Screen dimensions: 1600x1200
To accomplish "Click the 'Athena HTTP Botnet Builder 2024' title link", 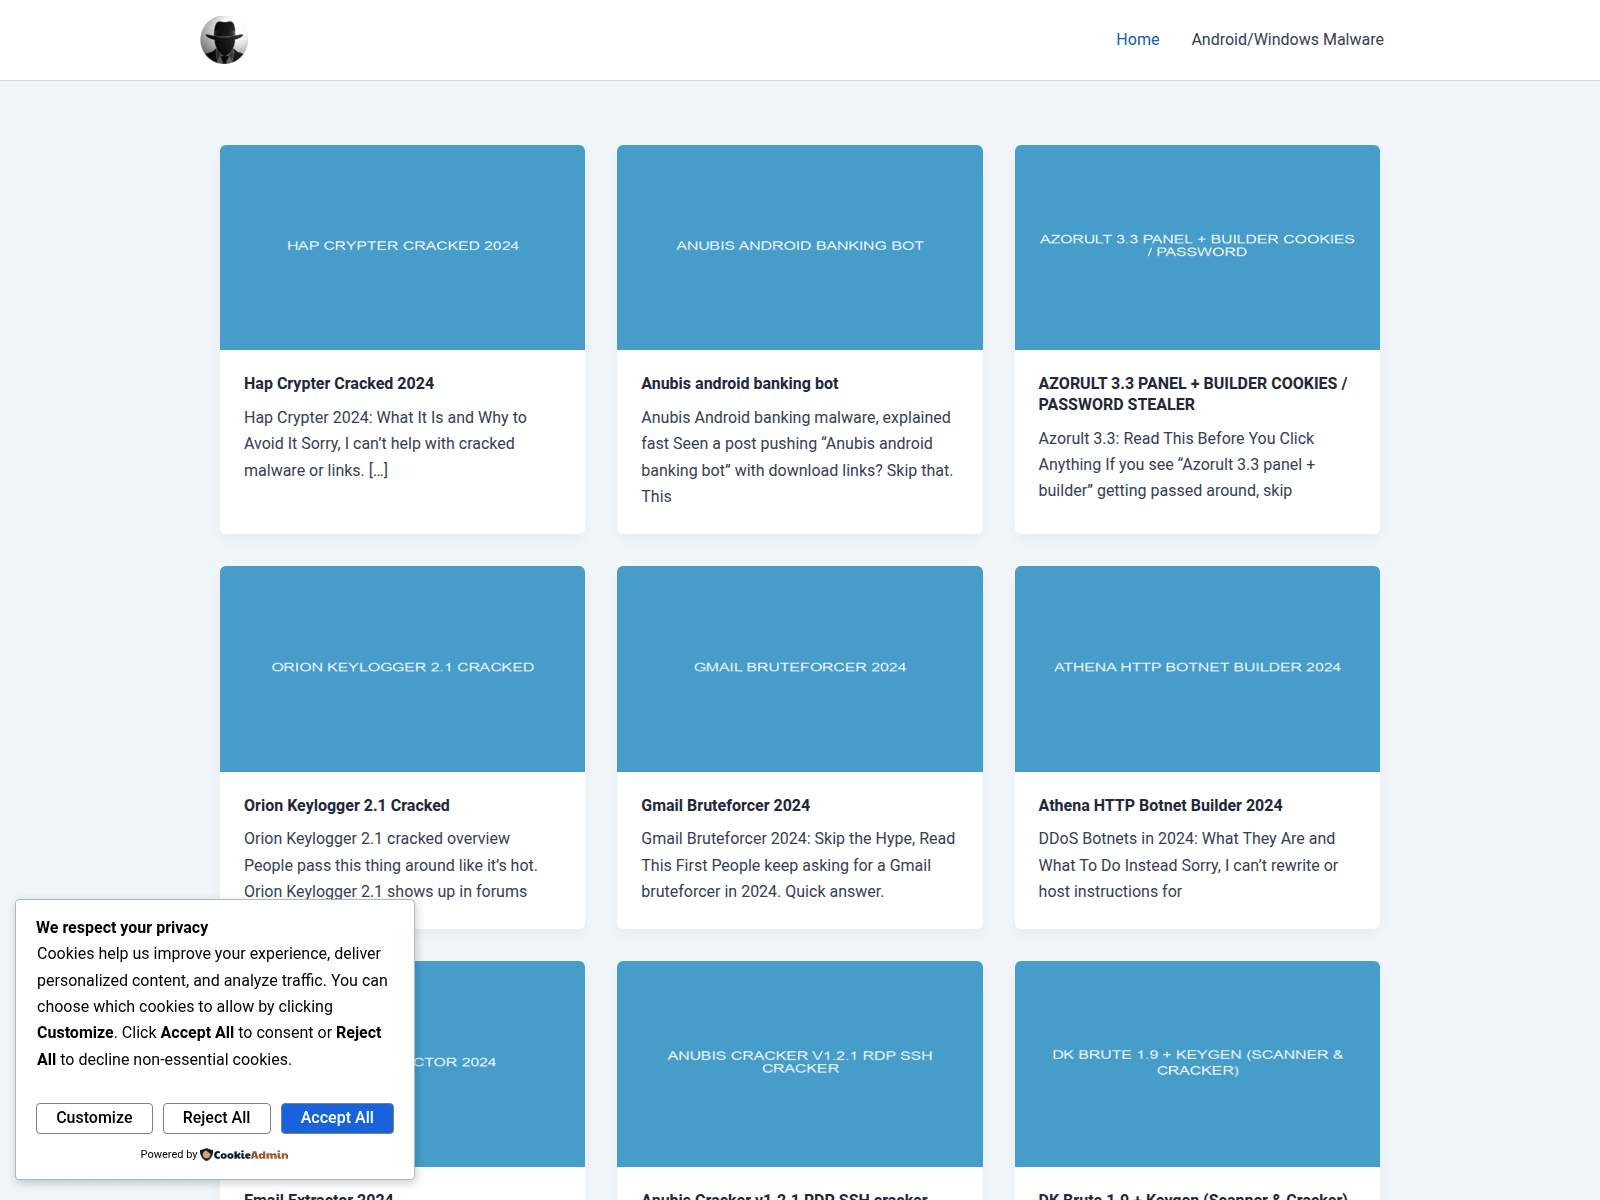I will [x=1160, y=806].
